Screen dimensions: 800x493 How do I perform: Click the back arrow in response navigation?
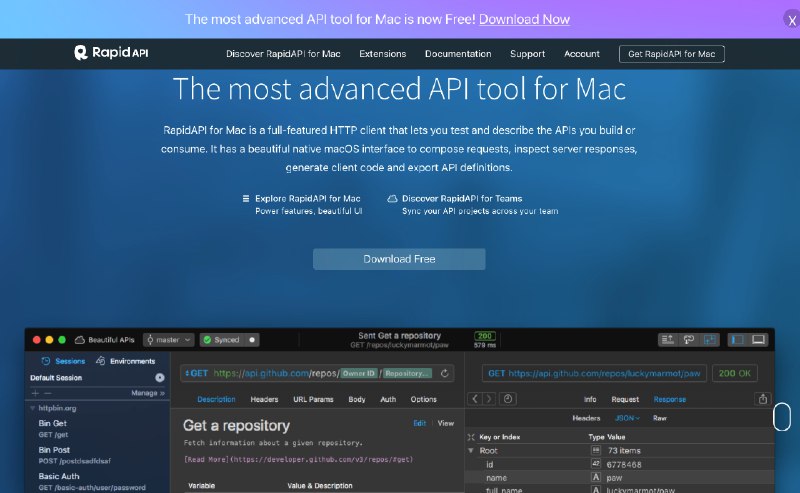(x=476, y=399)
